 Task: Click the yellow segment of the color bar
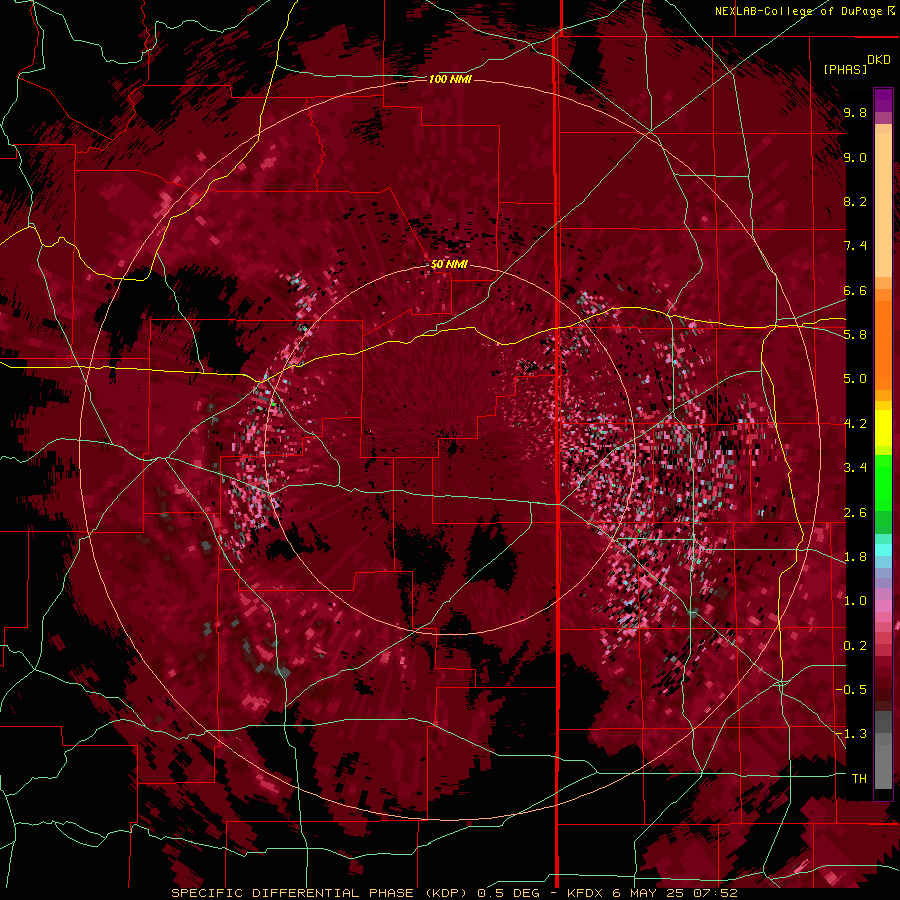tap(883, 428)
